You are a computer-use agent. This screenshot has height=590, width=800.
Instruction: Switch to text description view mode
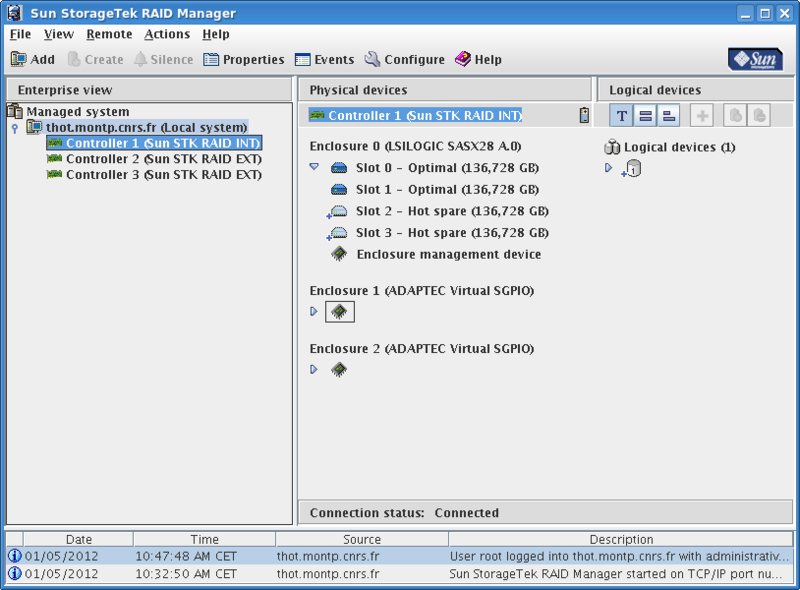(622, 116)
